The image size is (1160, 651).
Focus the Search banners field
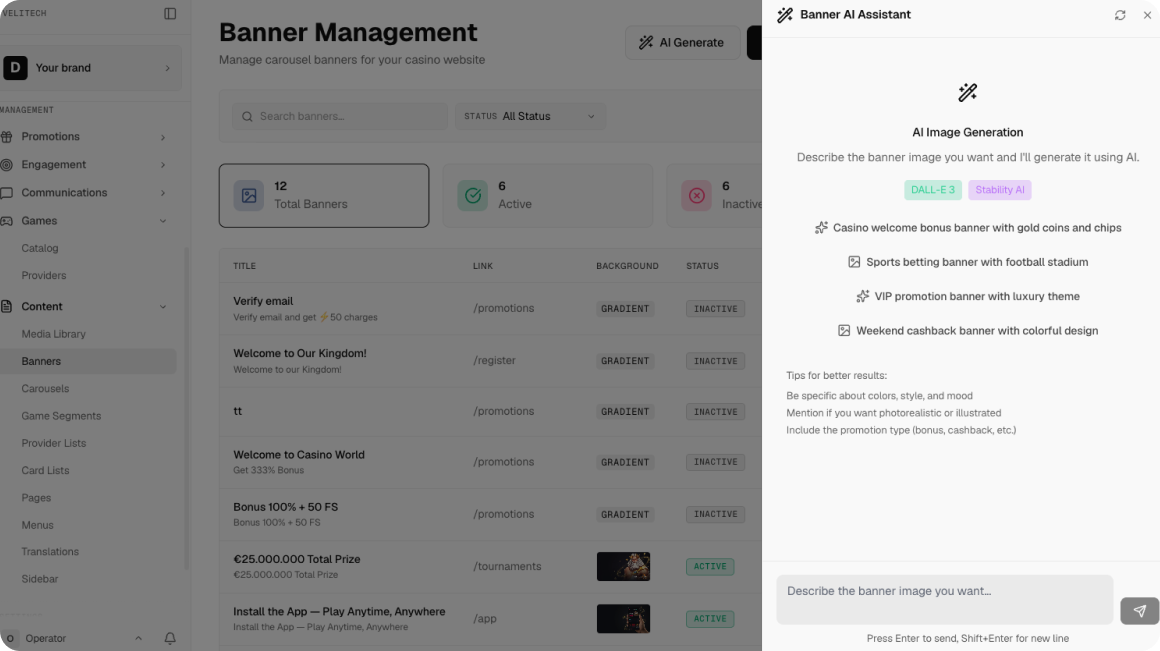point(340,116)
